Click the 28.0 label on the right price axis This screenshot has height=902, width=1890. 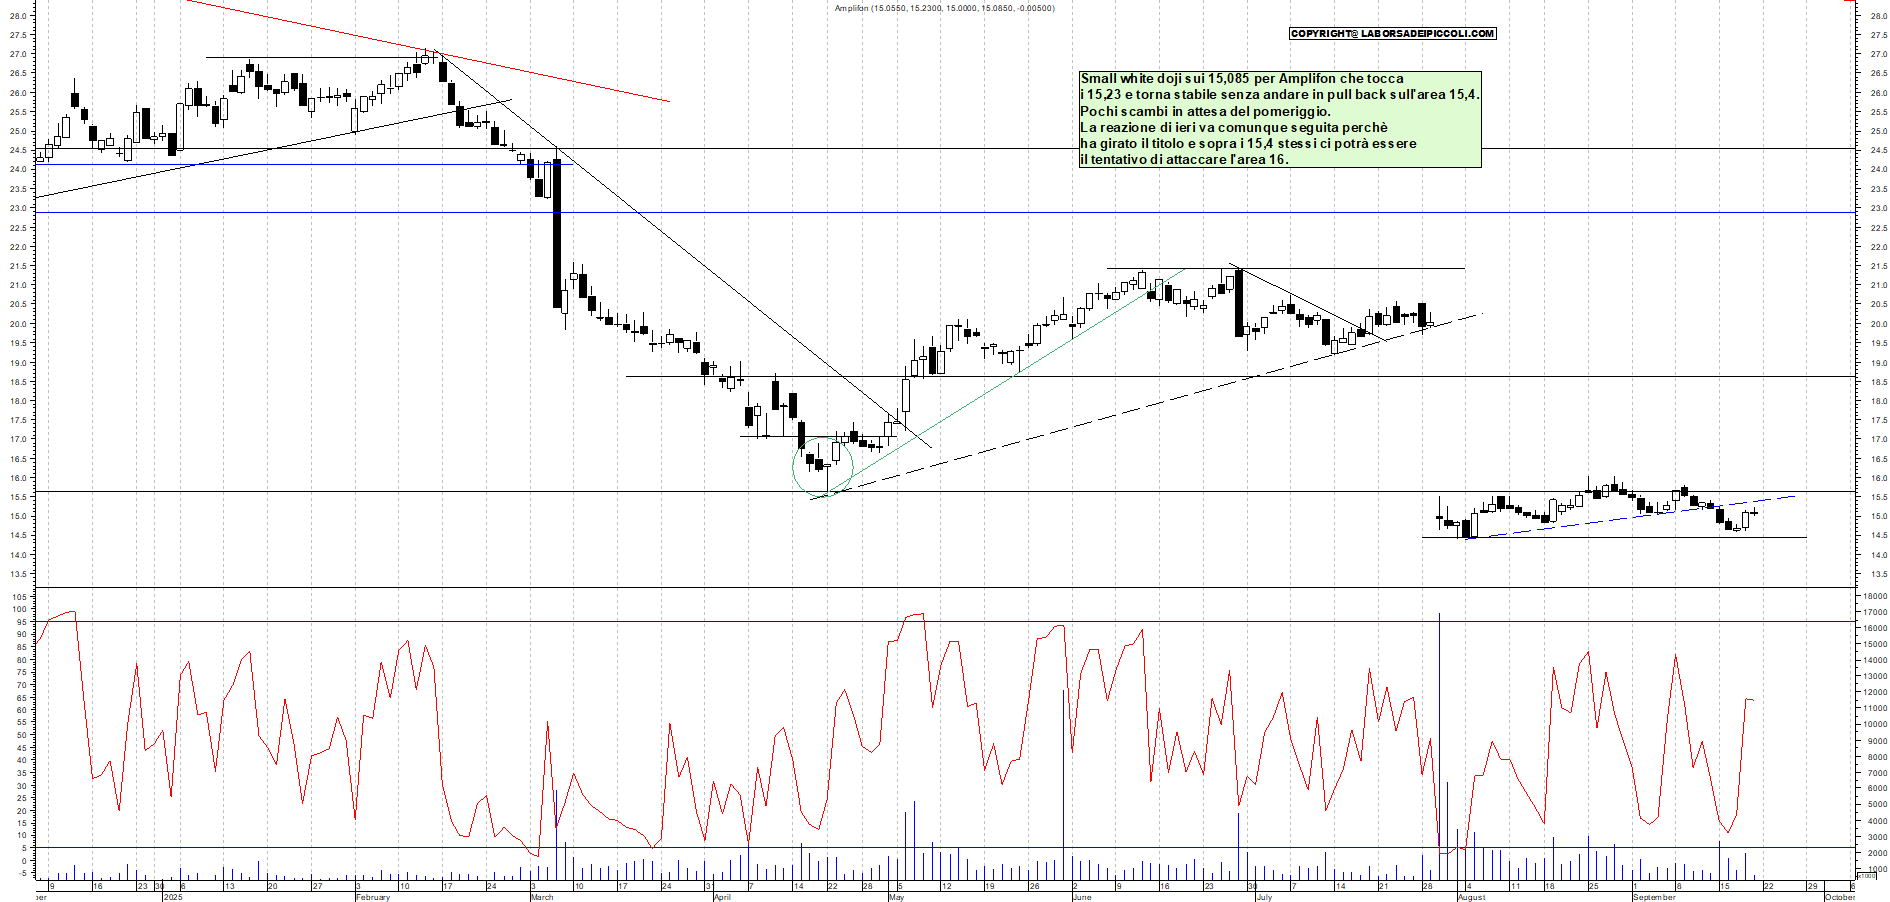click(1878, 16)
